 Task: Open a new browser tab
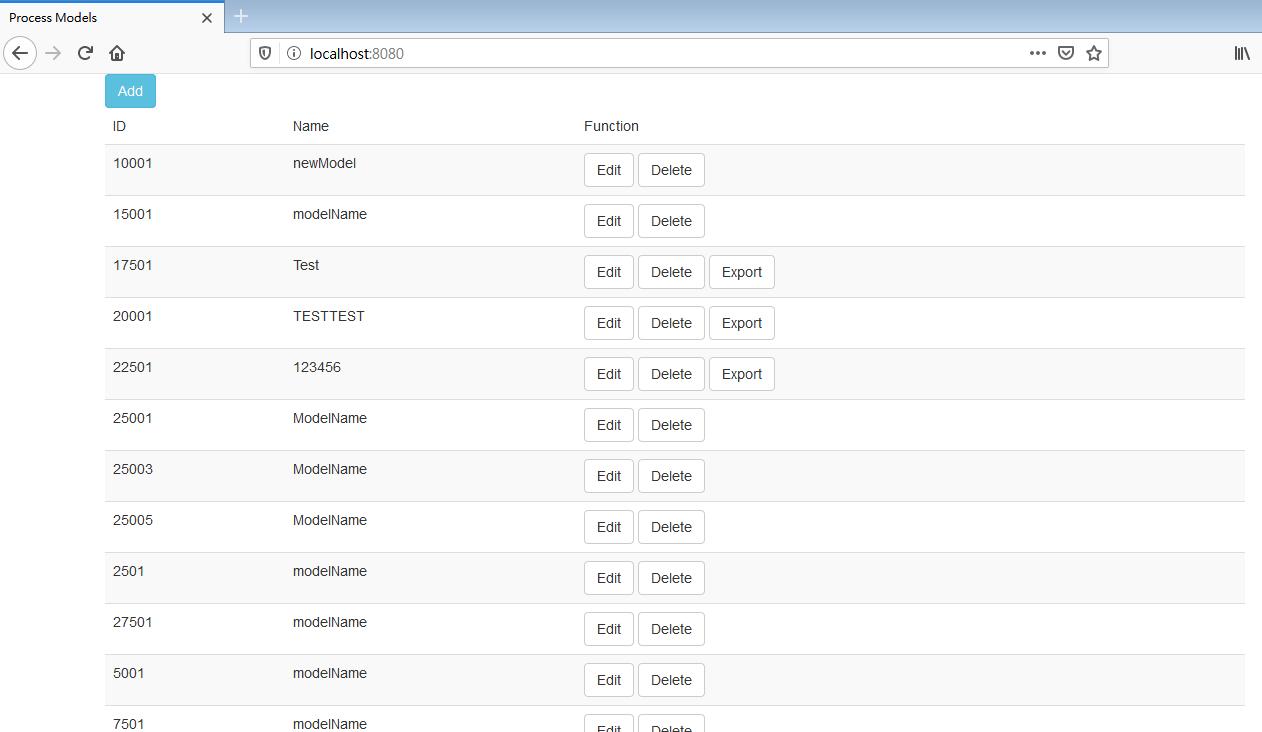click(x=241, y=16)
